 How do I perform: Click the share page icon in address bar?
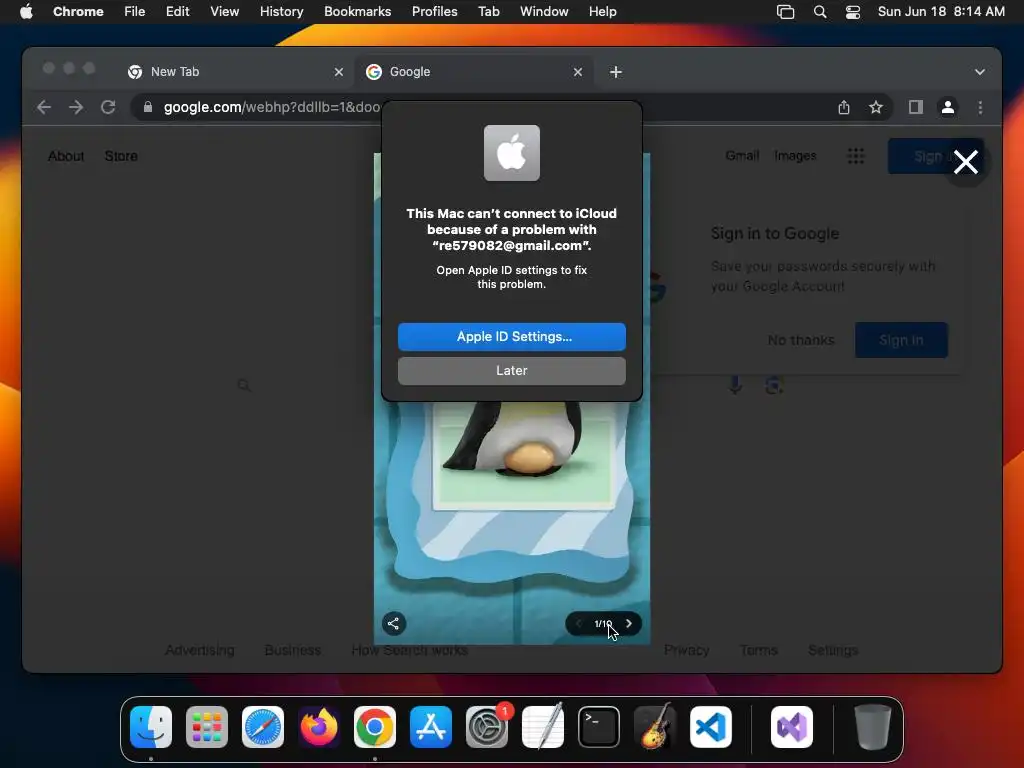pos(844,107)
